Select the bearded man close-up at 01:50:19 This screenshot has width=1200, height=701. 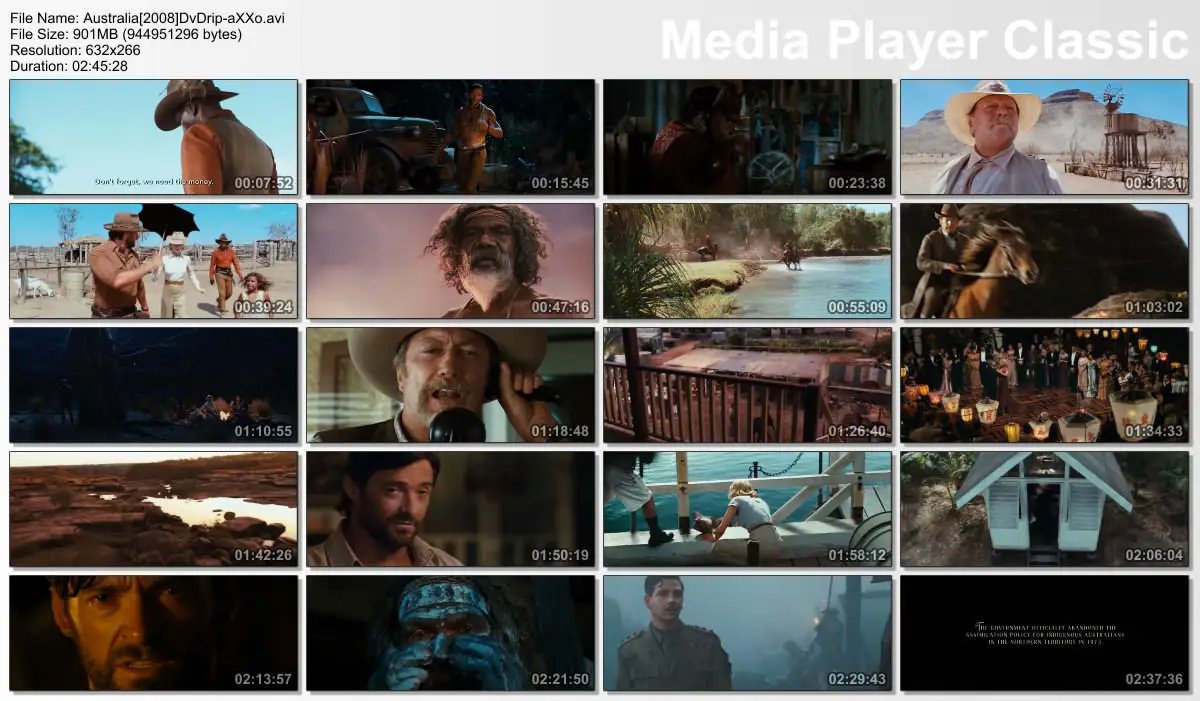point(450,509)
